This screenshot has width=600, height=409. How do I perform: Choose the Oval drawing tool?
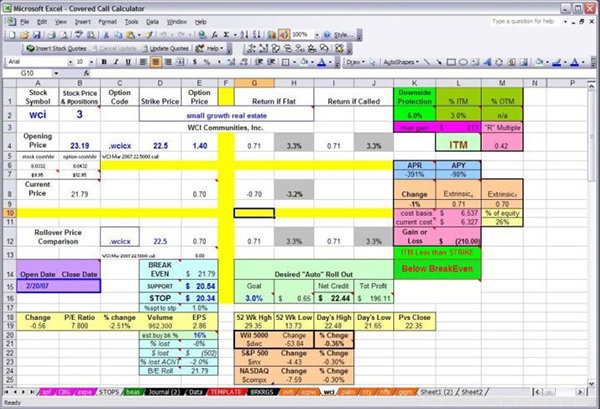tap(463, 62)
